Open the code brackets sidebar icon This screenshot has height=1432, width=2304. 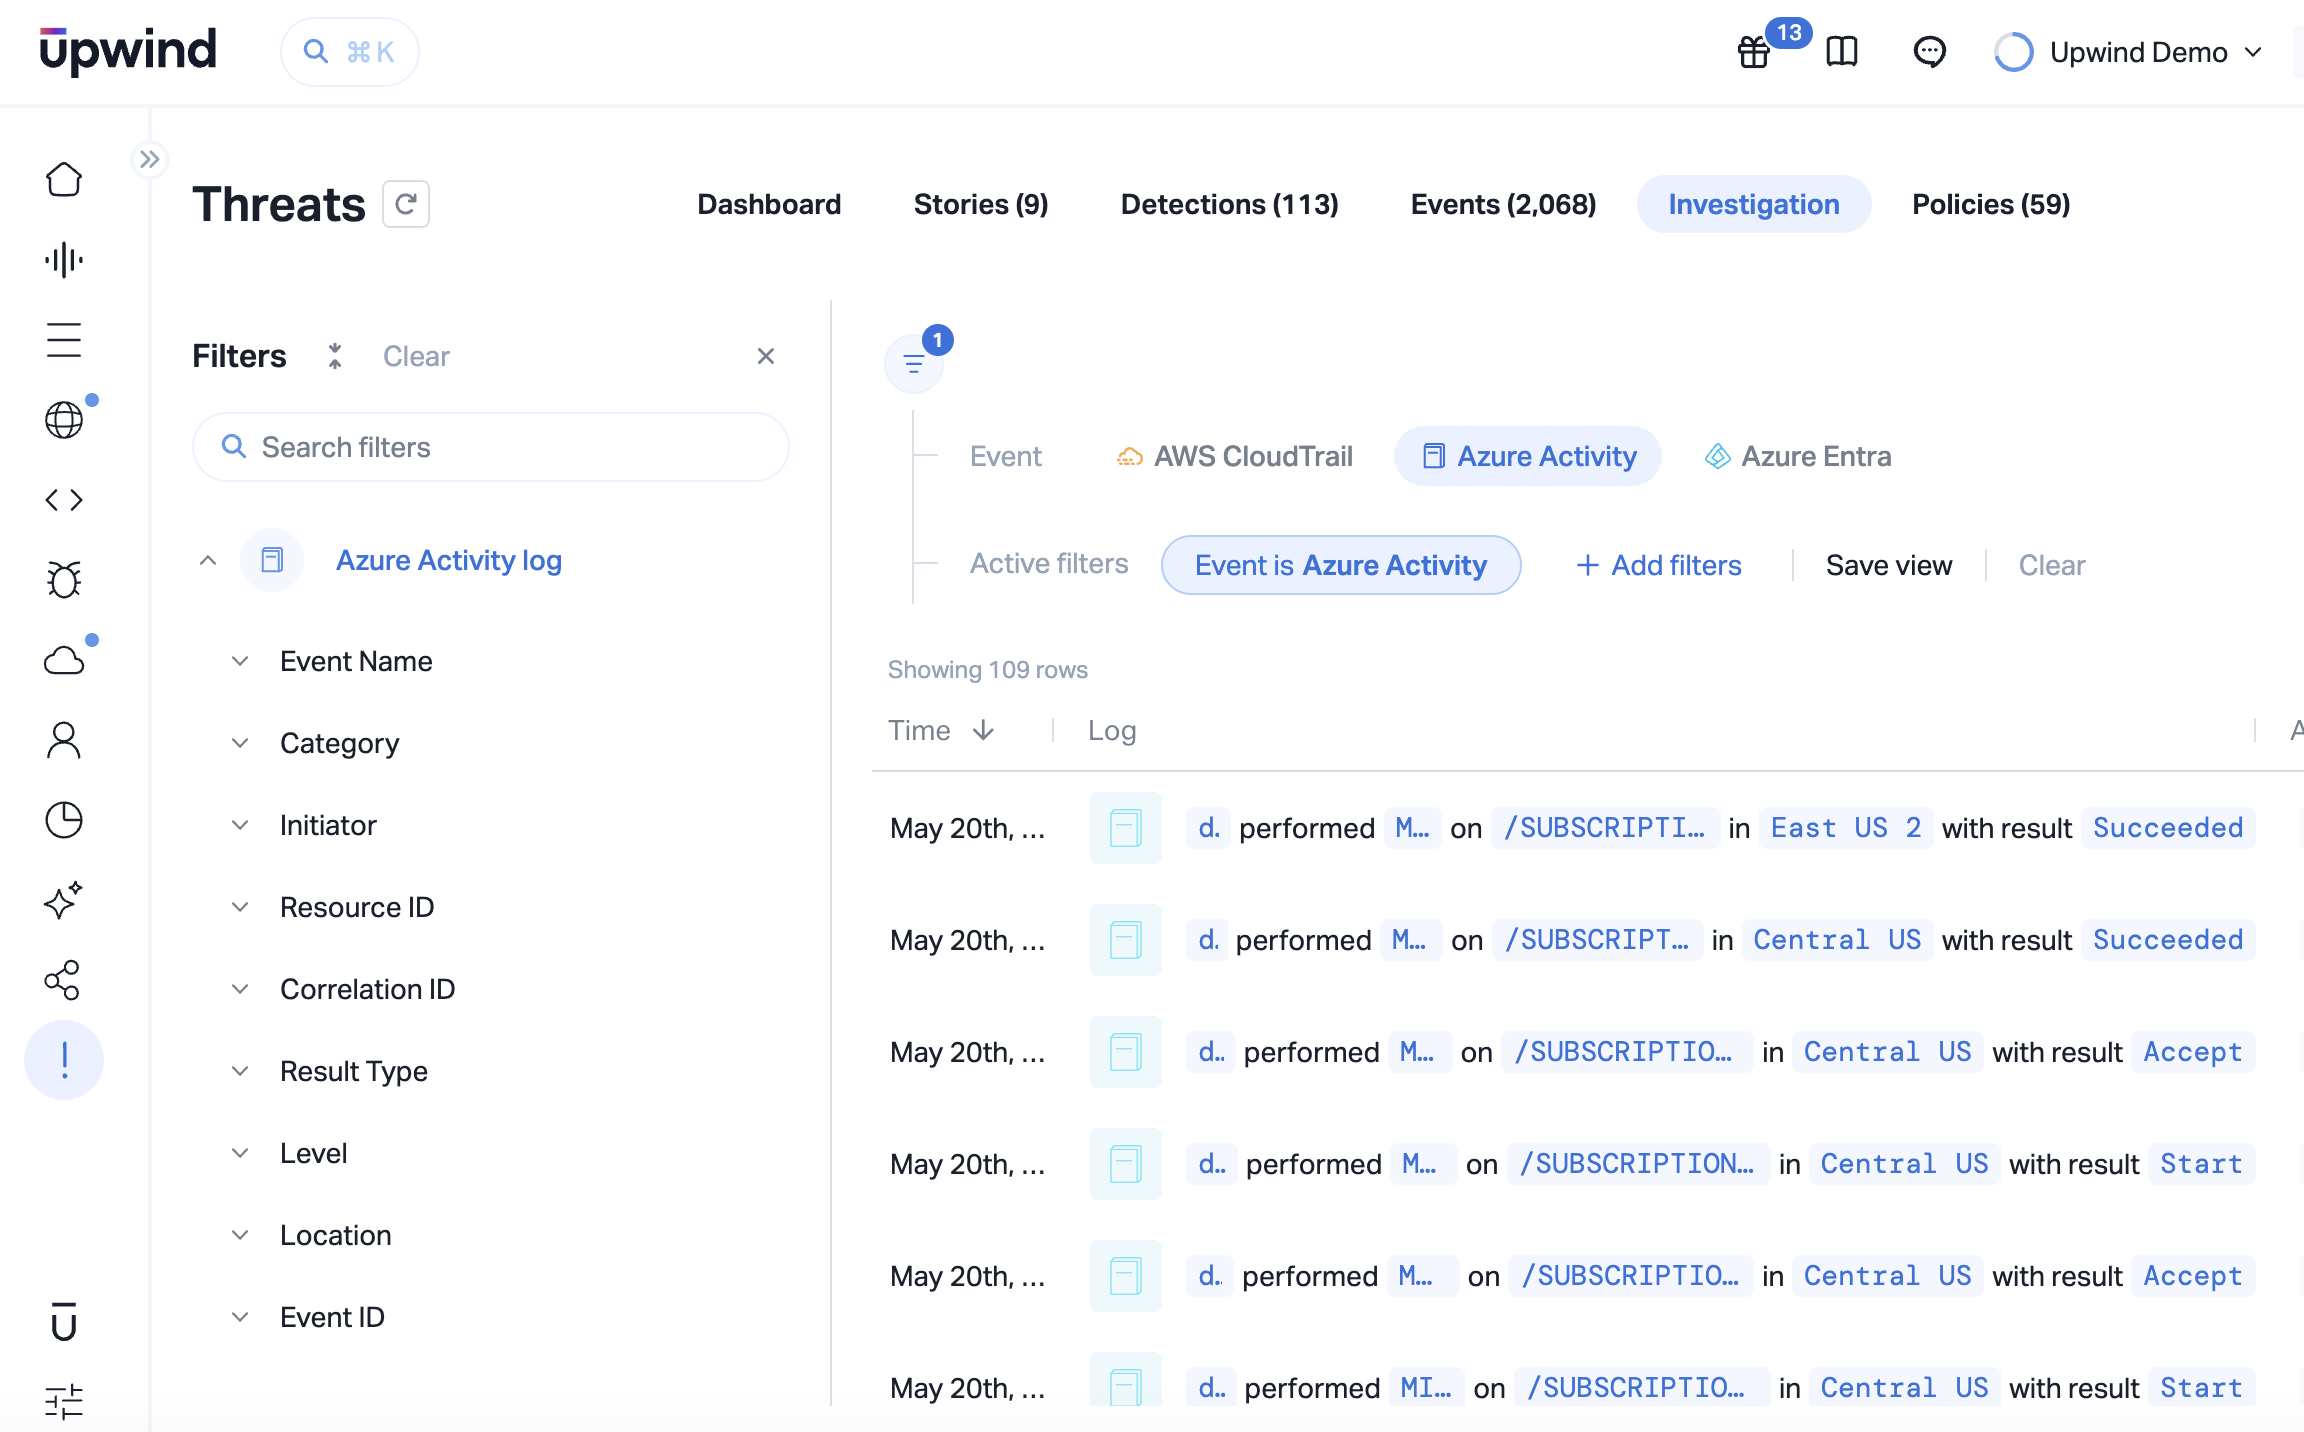pyautogui.click(x=64, y=500)
